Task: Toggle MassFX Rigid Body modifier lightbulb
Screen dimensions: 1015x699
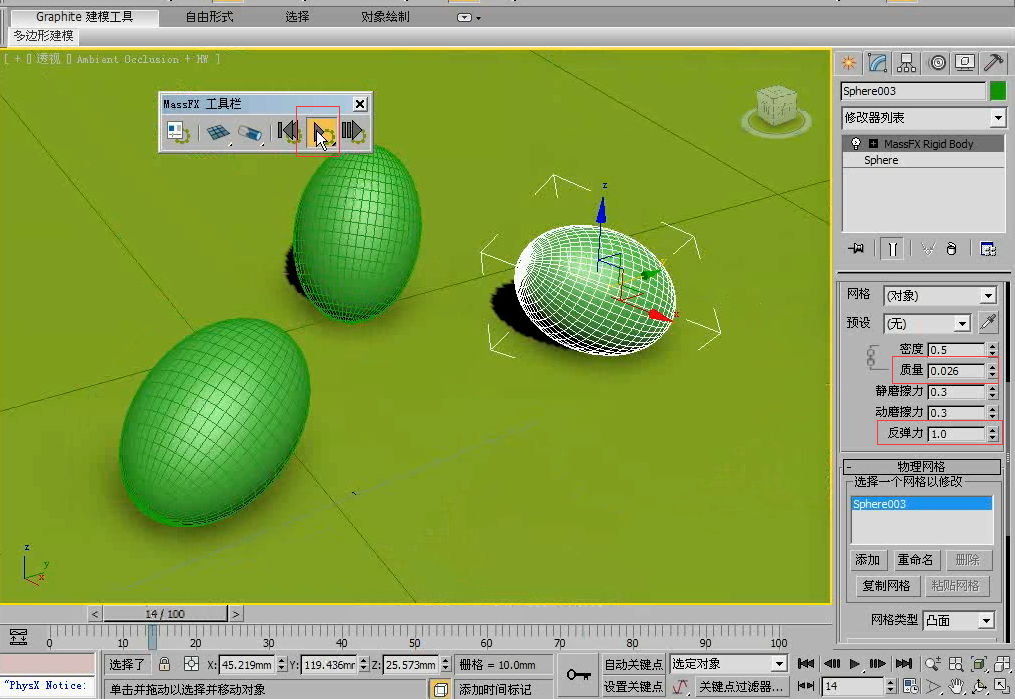Action: 856,144
